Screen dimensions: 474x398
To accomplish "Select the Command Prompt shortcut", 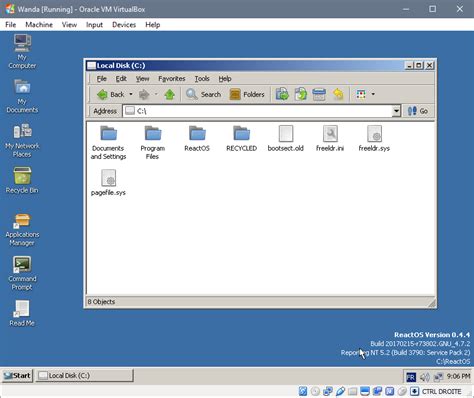I will (x=22, y=274).
